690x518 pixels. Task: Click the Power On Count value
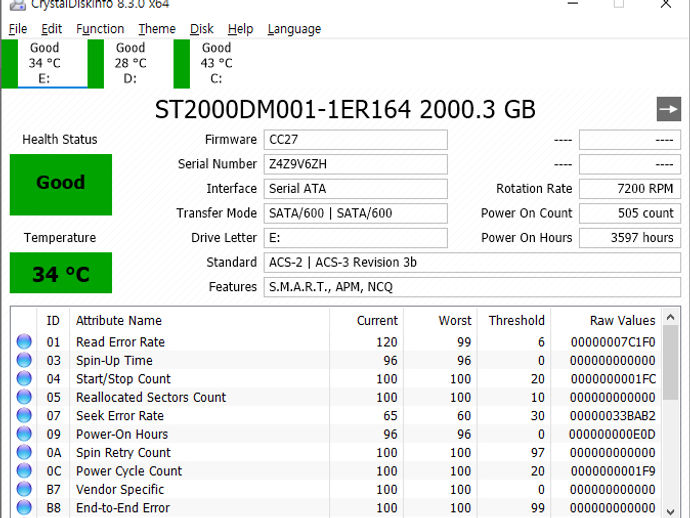click(630, 213)
